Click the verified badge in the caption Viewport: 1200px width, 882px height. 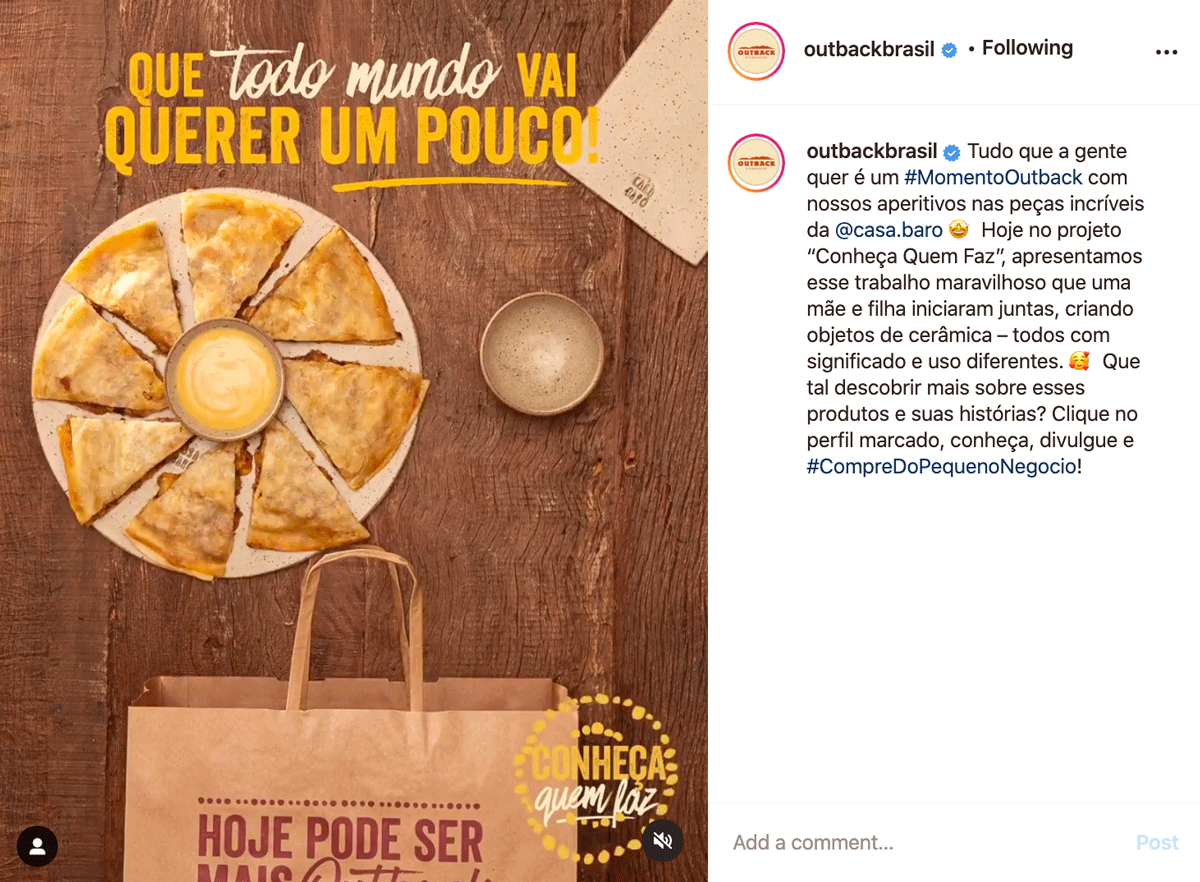[952, 152]
